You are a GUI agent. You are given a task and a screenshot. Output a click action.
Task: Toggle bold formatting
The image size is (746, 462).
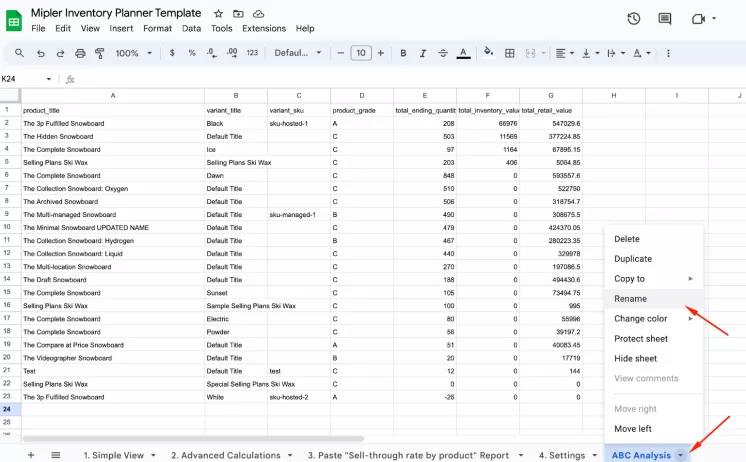(x=402, y=53)
